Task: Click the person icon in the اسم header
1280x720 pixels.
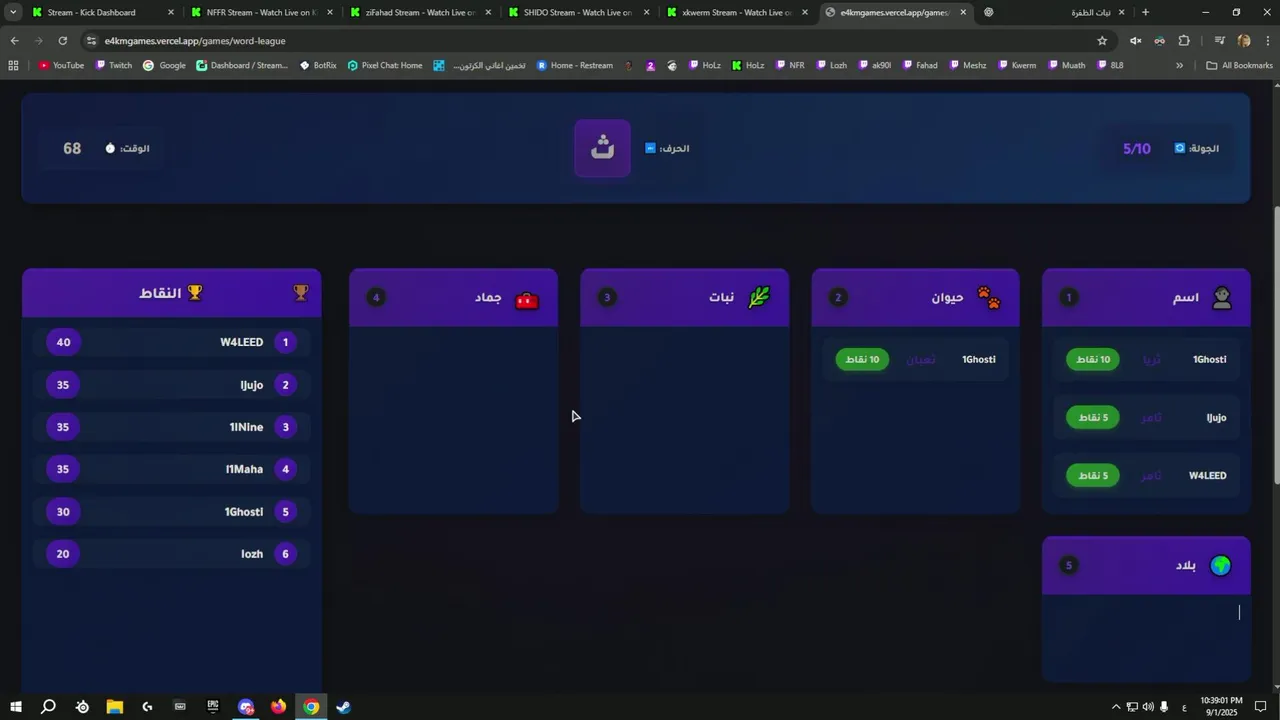Action: (1221, 298)
